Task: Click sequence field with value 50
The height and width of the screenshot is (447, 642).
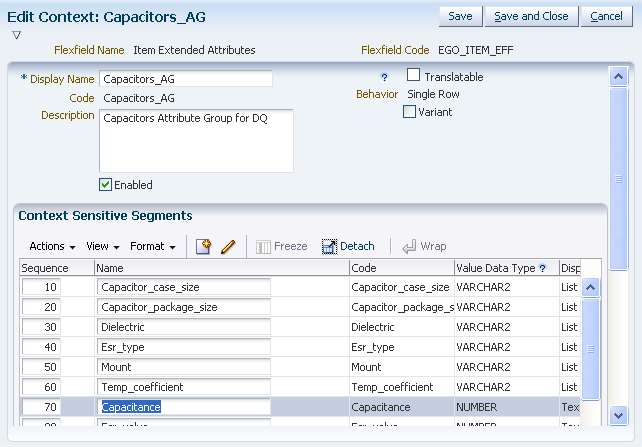Action: coord(41,367)
